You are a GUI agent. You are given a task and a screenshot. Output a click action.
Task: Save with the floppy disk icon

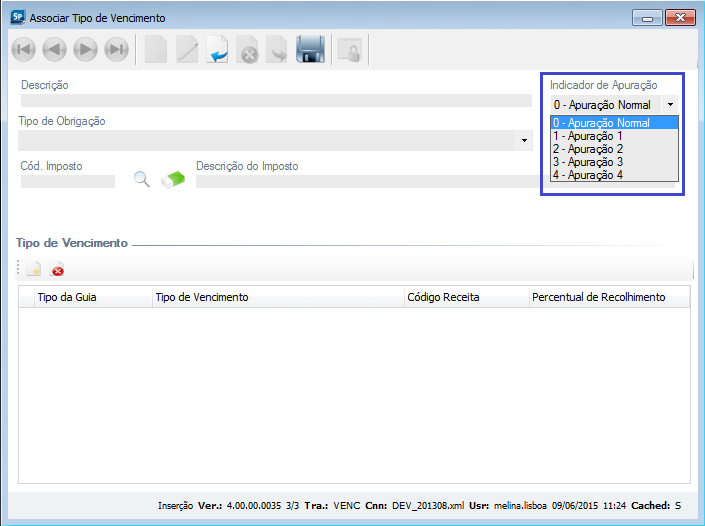[310, 49]
